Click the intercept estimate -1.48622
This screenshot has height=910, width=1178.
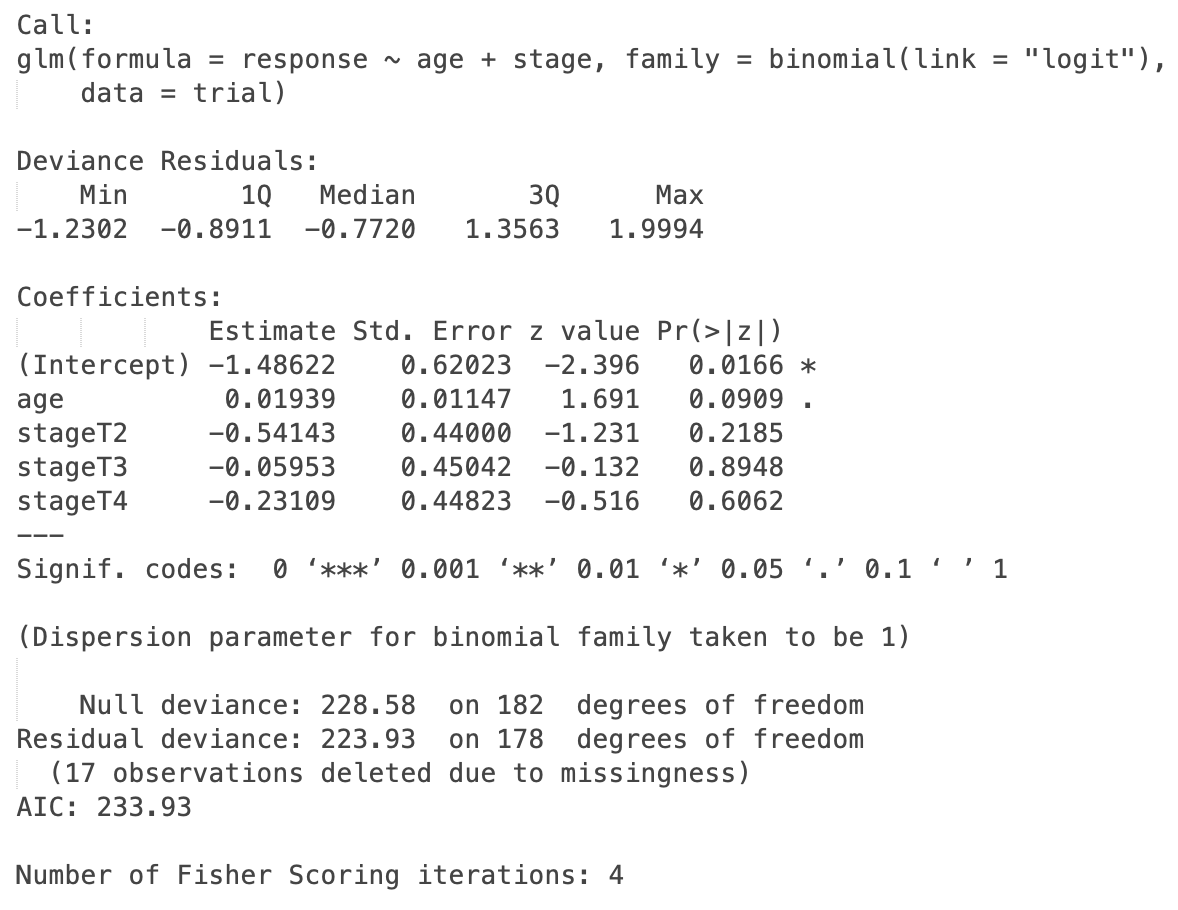(272, 365)
